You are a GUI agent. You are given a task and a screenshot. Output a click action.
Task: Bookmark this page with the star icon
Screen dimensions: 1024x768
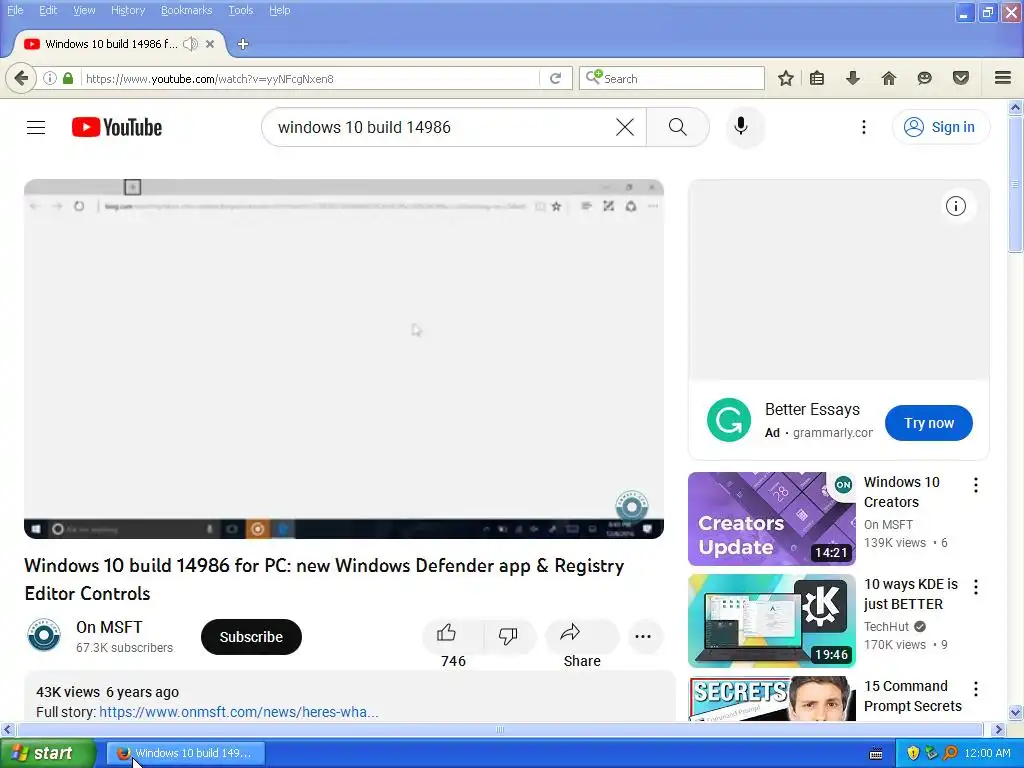pos(786,78)
